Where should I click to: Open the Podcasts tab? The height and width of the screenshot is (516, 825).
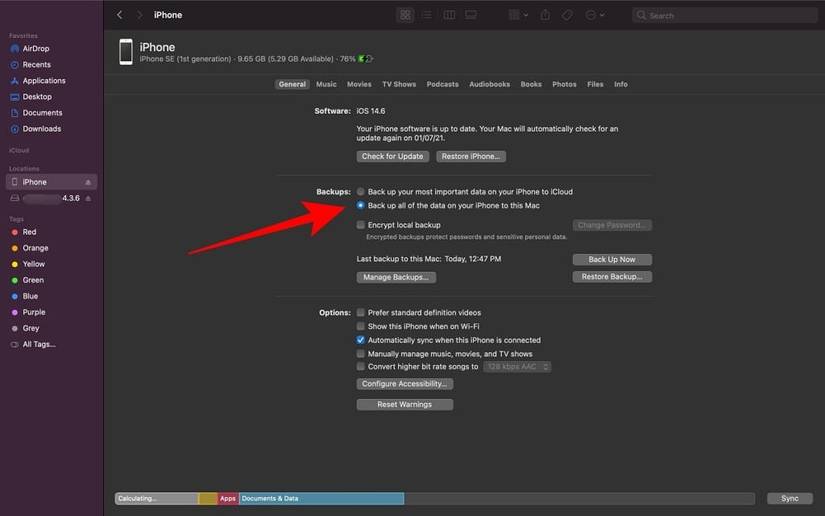coord(442,84)
